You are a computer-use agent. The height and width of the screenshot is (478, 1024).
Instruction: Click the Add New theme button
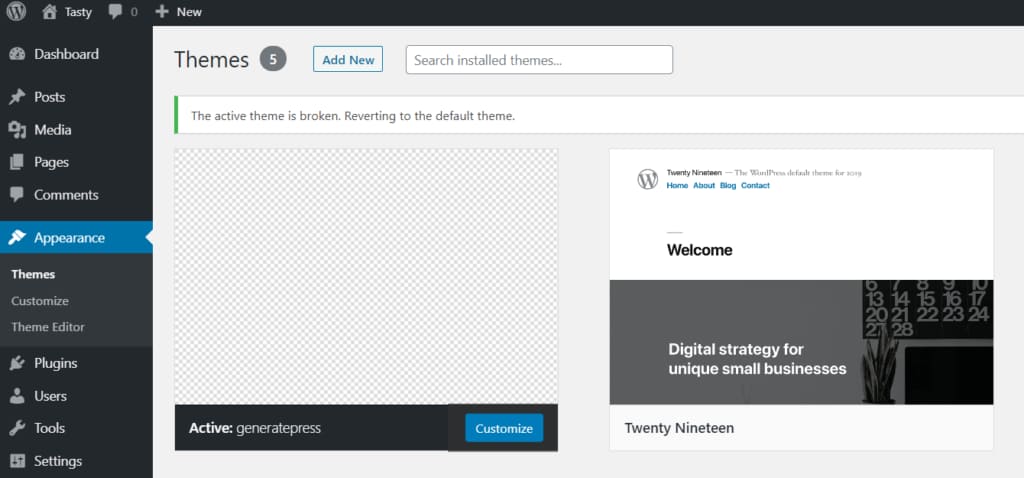pyautogui.click(x=348, y=59)
